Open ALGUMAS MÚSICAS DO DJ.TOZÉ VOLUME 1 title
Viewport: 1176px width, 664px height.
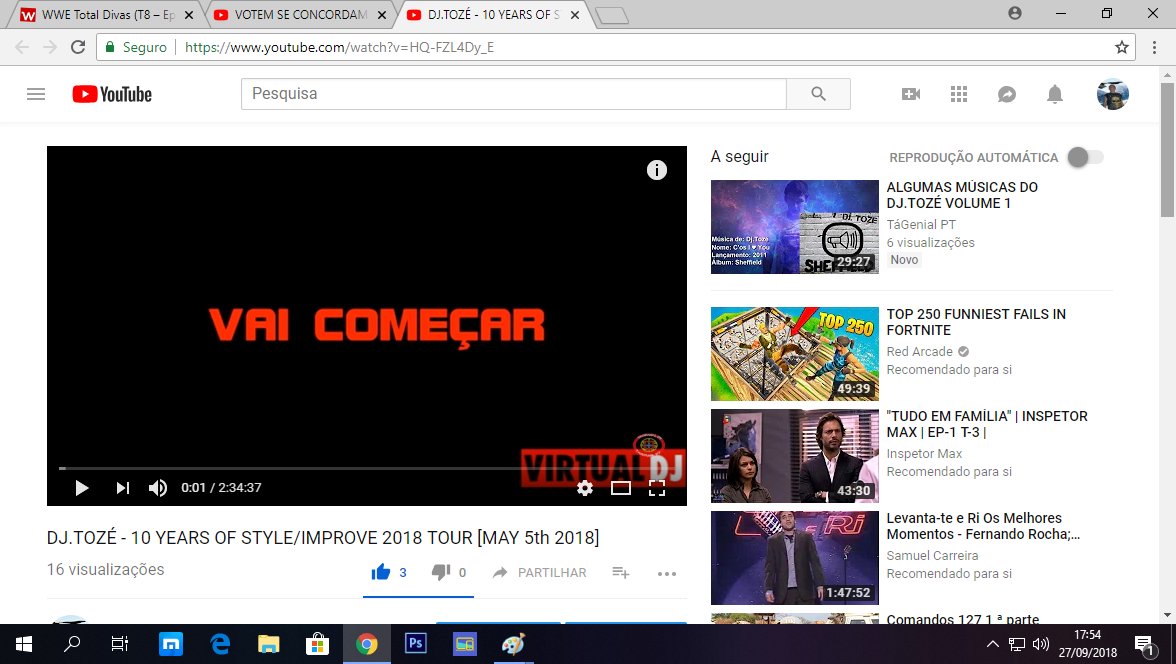pyautogui.click(x=962, y=195)
